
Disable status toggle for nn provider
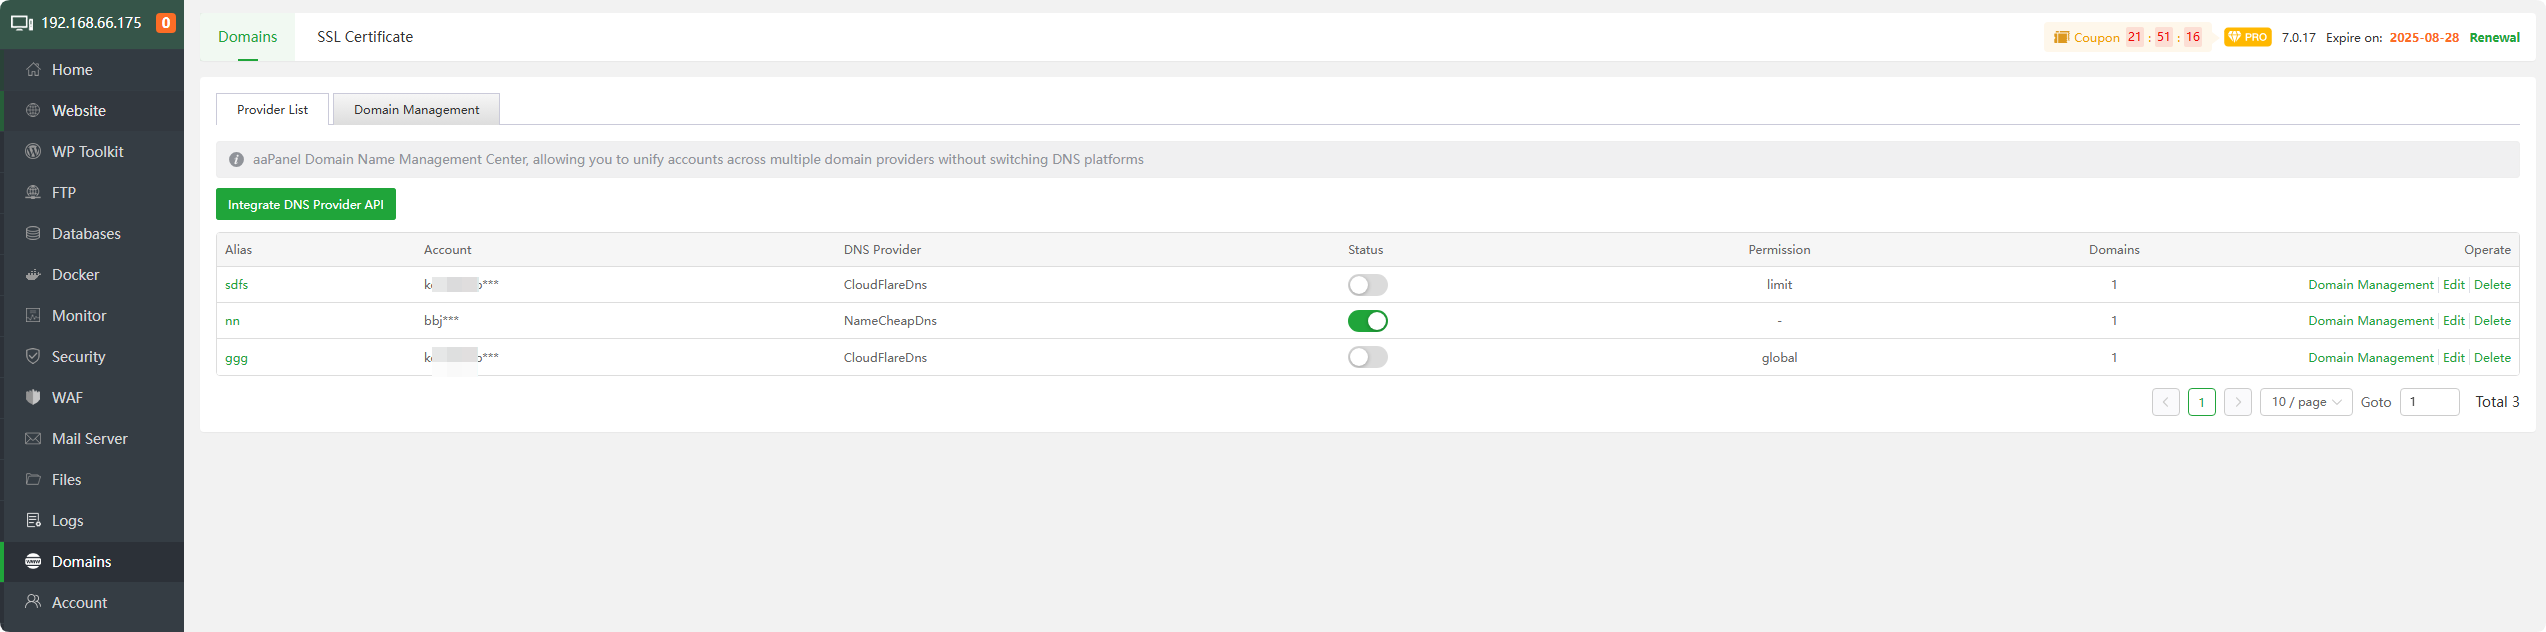(x=1367, y=321)
